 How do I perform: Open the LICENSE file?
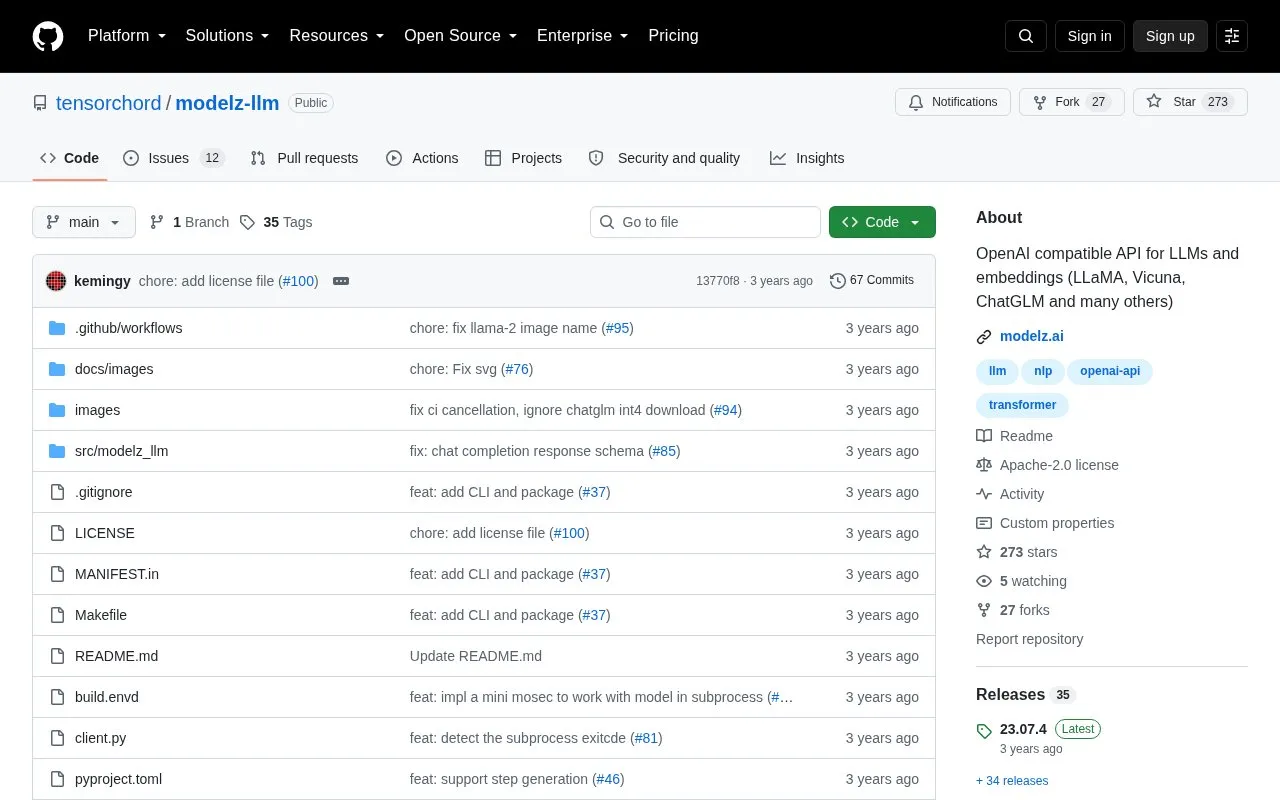[x=104, y=533]
